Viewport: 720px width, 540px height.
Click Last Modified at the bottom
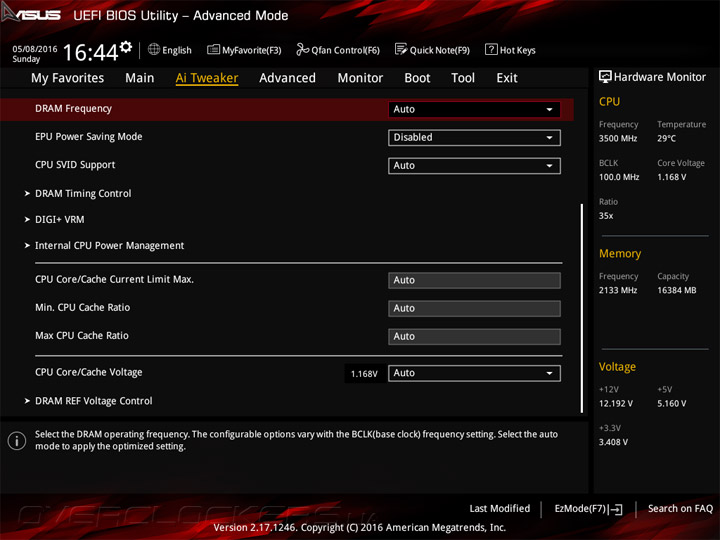pos(500,508)
